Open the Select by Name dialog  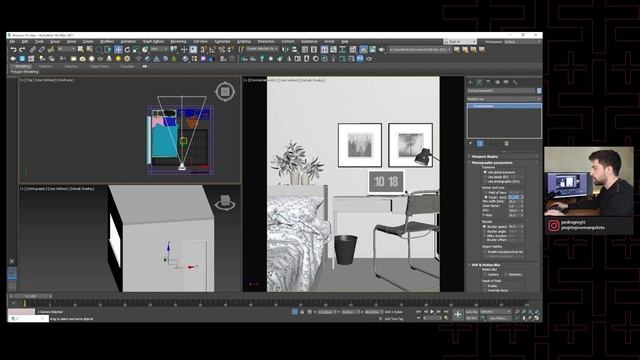tap(89, 49)
